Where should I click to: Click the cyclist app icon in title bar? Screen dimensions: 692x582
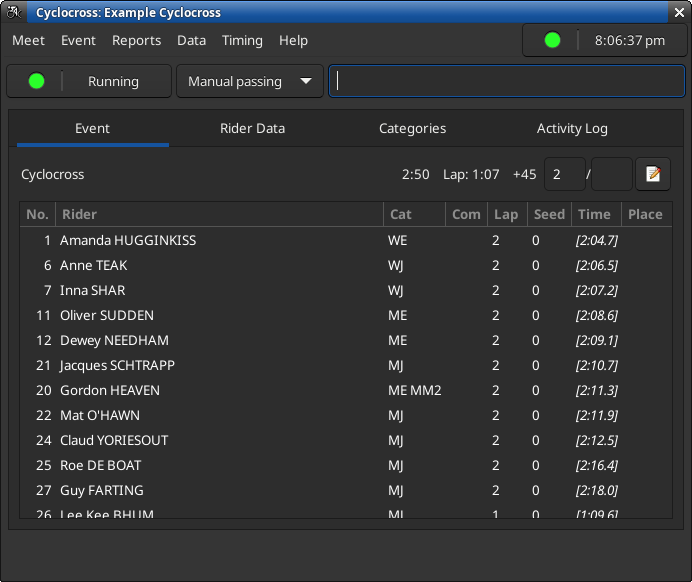(14, 12)
